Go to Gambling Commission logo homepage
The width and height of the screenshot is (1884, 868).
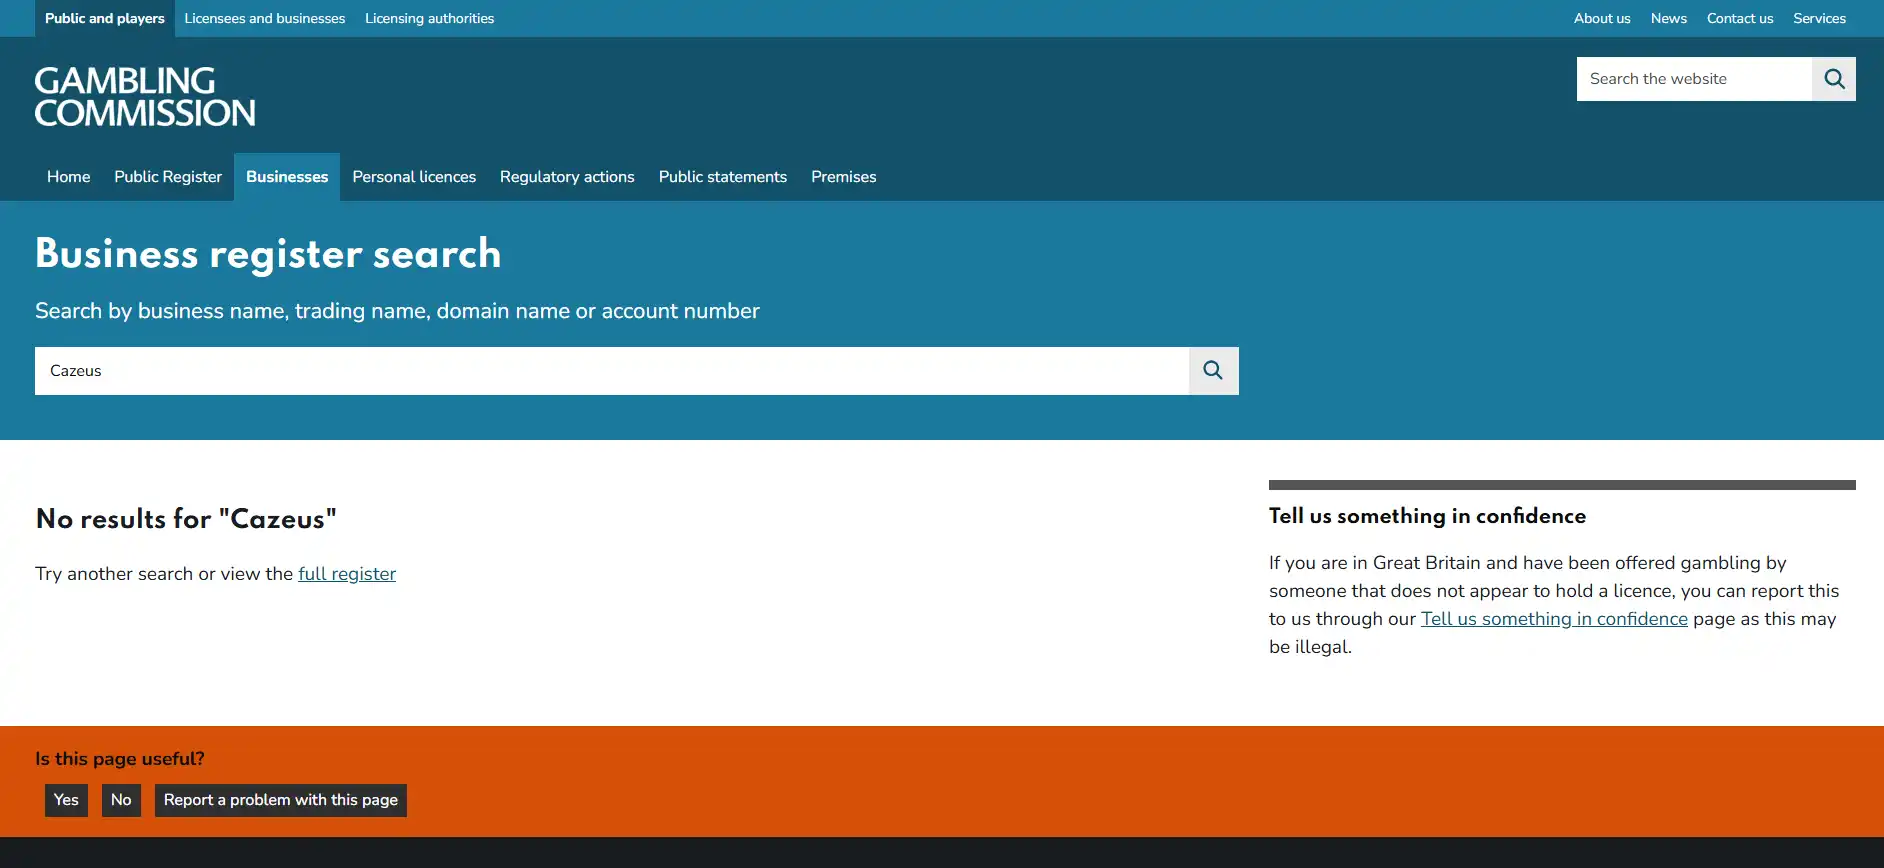pyautogui.click(x=145, y=97)
